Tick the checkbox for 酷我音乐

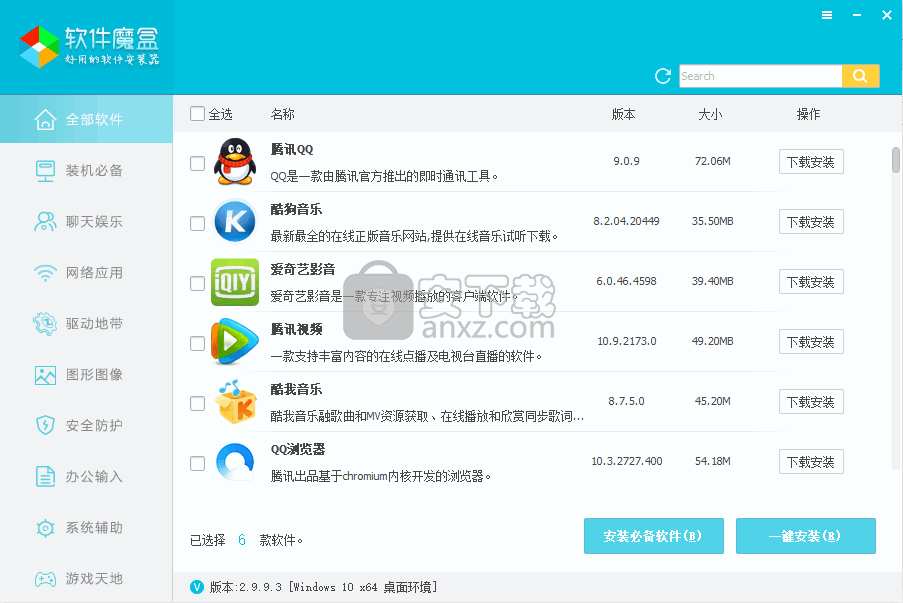198,403
